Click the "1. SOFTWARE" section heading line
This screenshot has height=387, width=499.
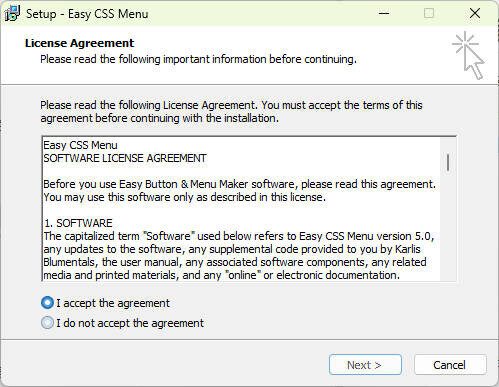pos(78,223)
